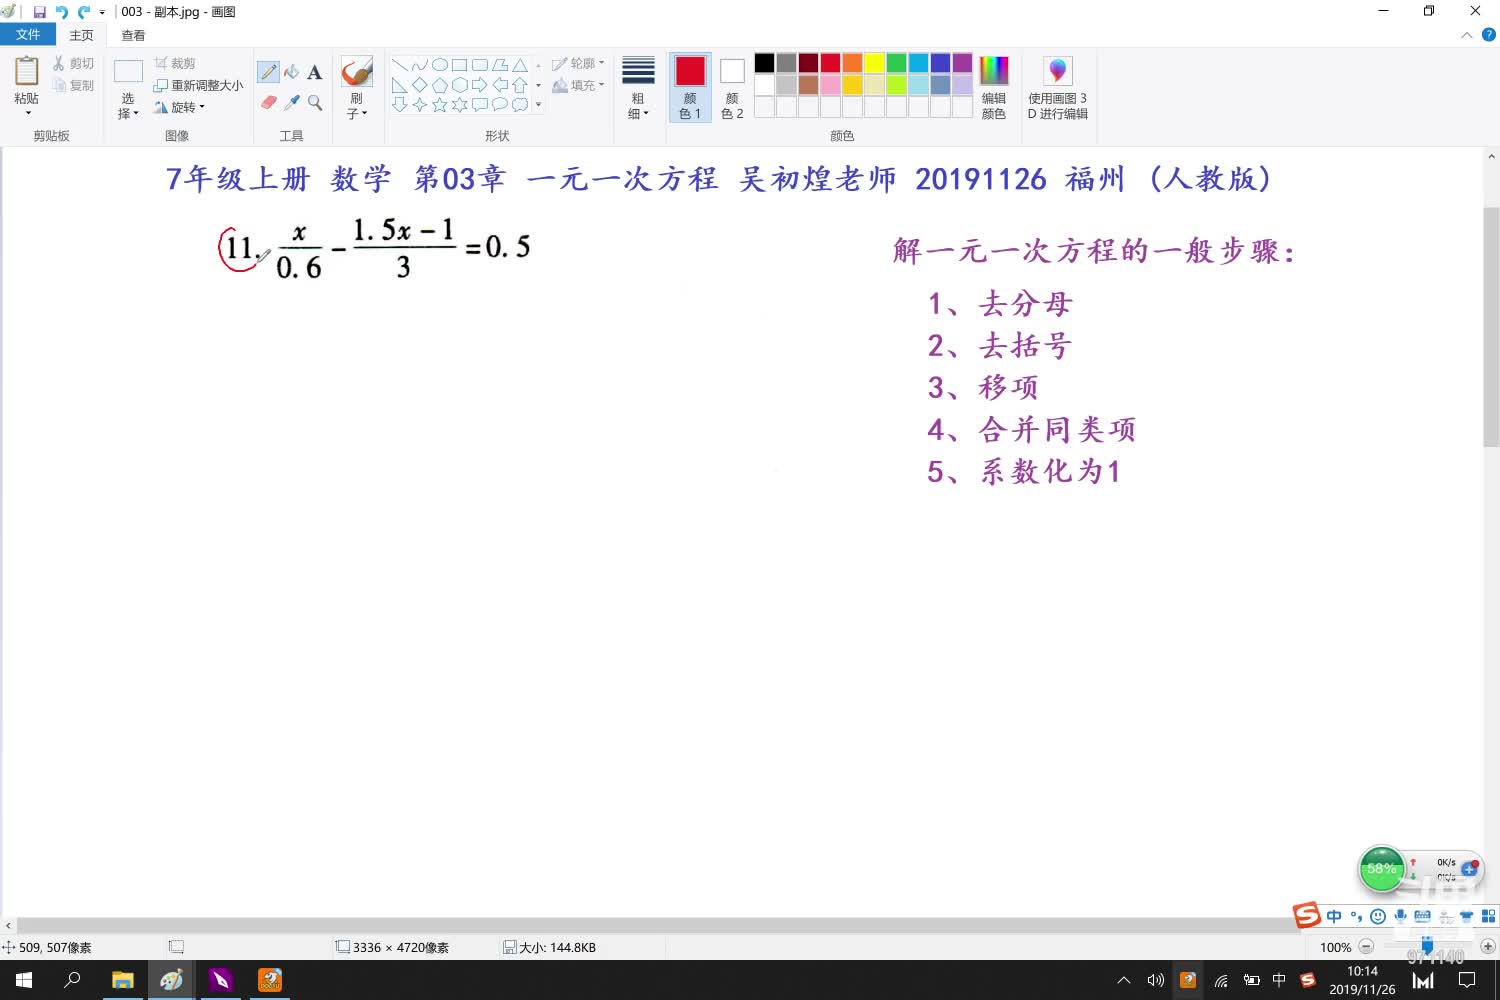Click the Paste clipboard icon

(x=27, y=72)
